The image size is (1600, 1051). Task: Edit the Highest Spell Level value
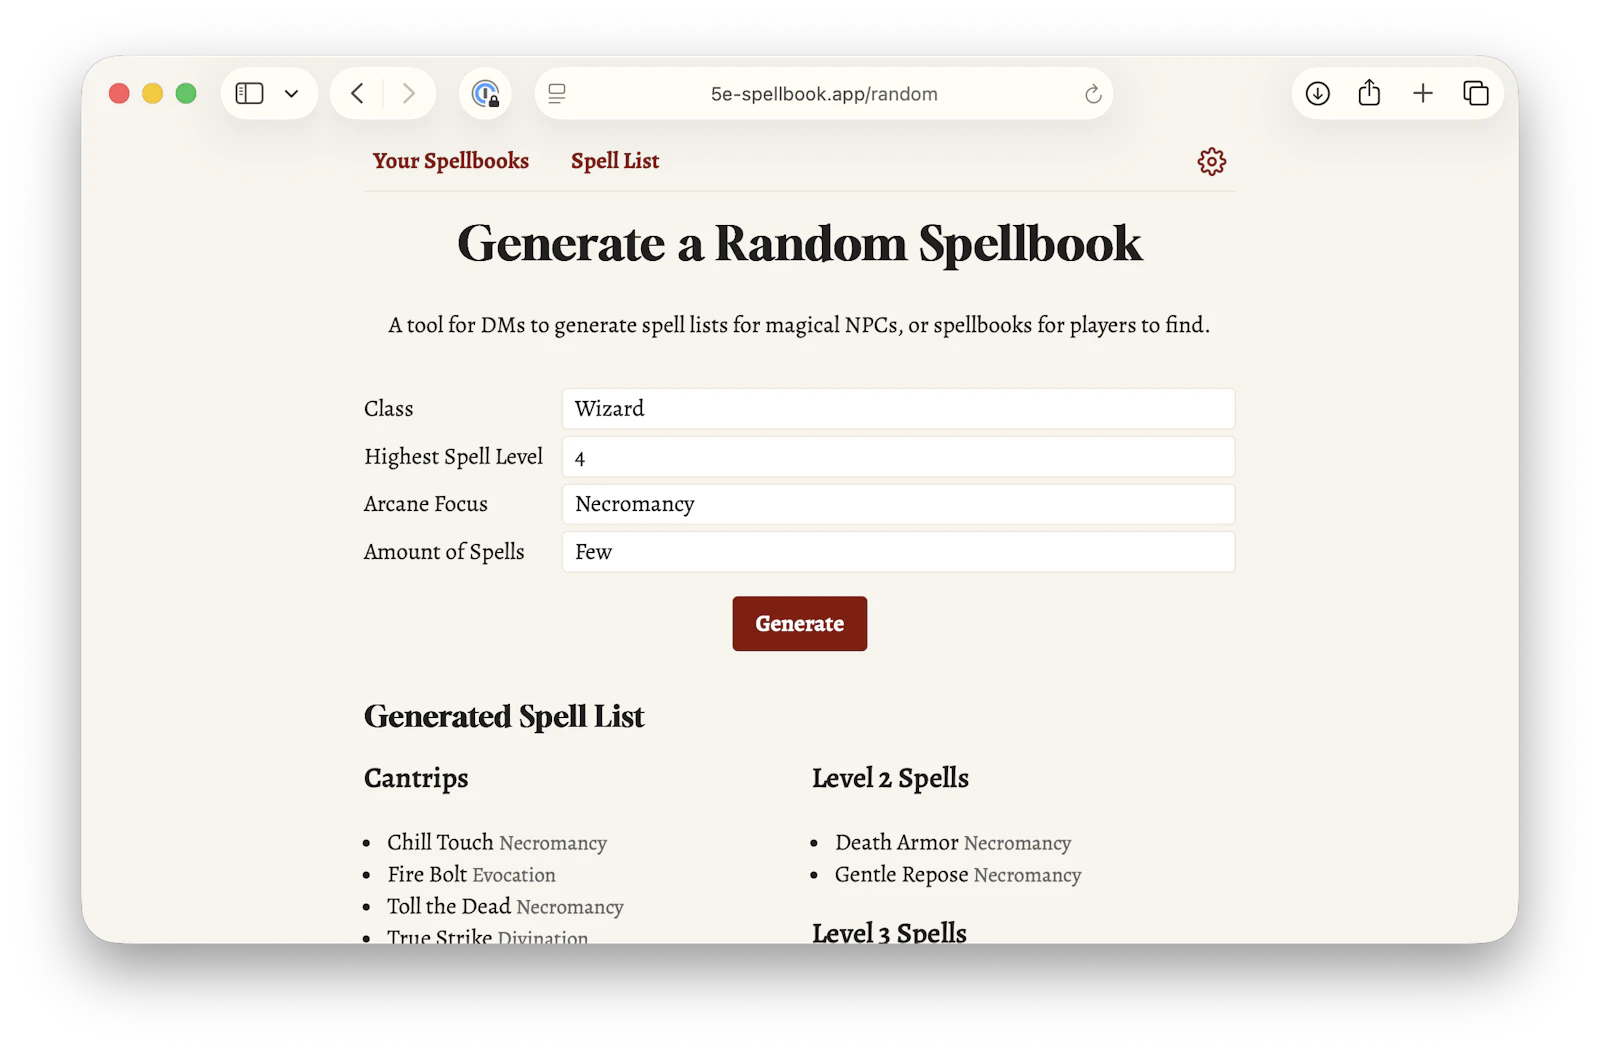click(898, 456)
